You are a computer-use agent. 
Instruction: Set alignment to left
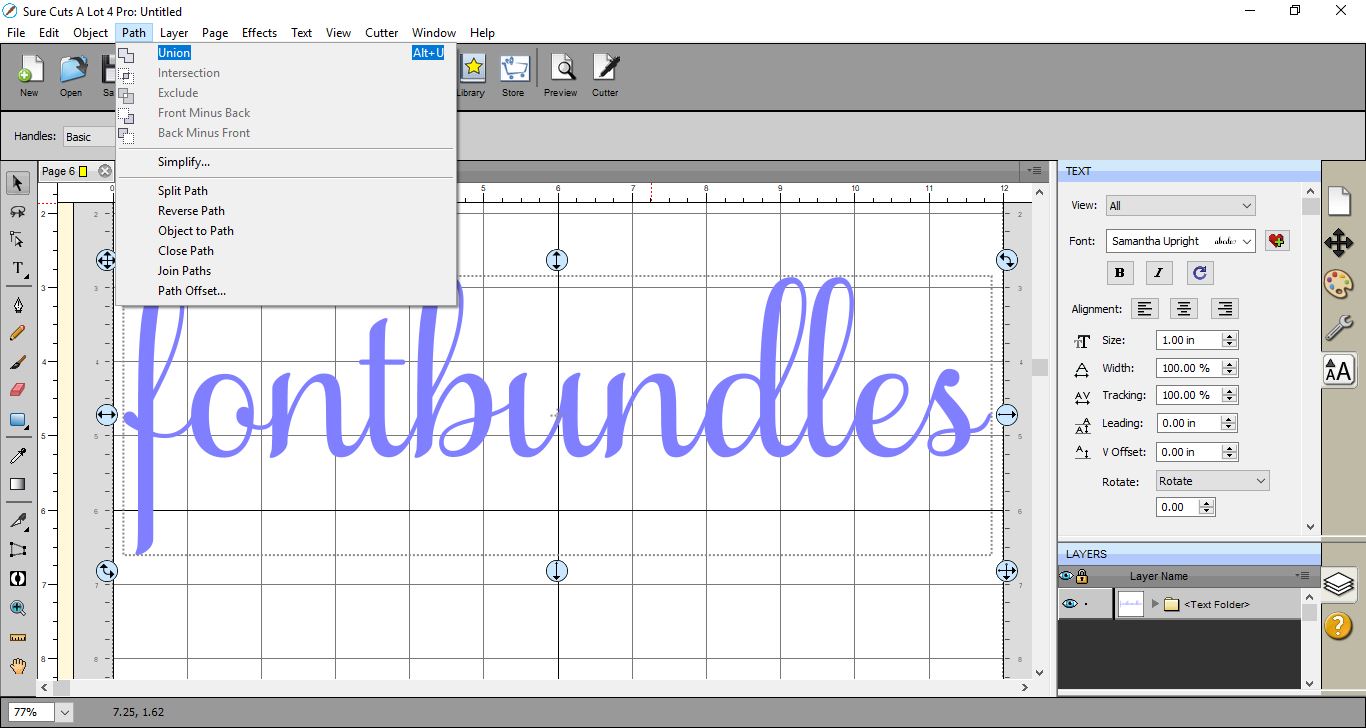(1144, 309)
